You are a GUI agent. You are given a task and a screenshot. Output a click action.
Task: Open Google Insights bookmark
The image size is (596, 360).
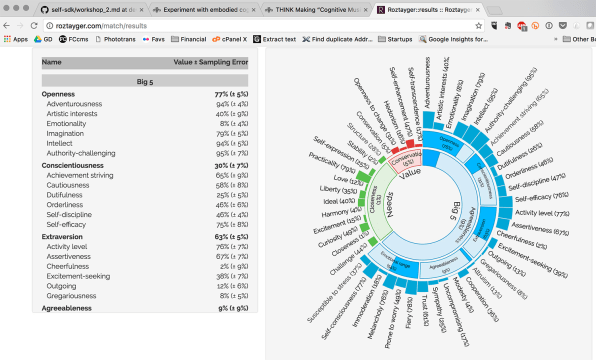[453, 39]
